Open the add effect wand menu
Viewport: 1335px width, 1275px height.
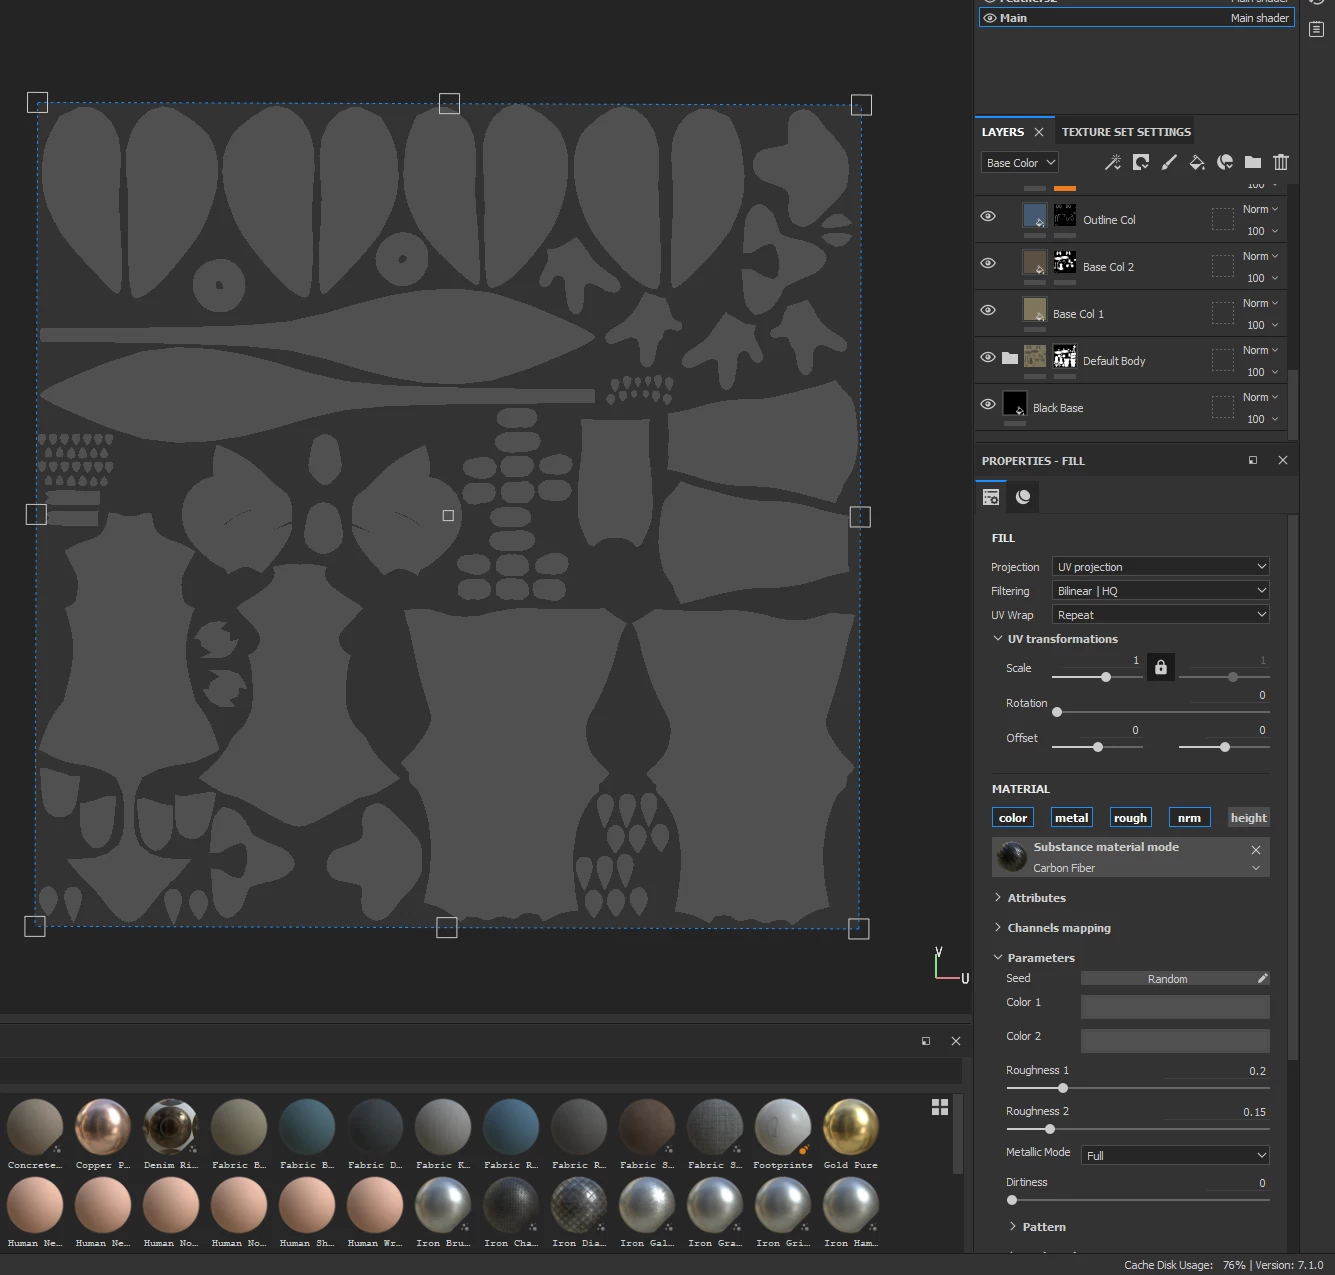coord(1112,162)
